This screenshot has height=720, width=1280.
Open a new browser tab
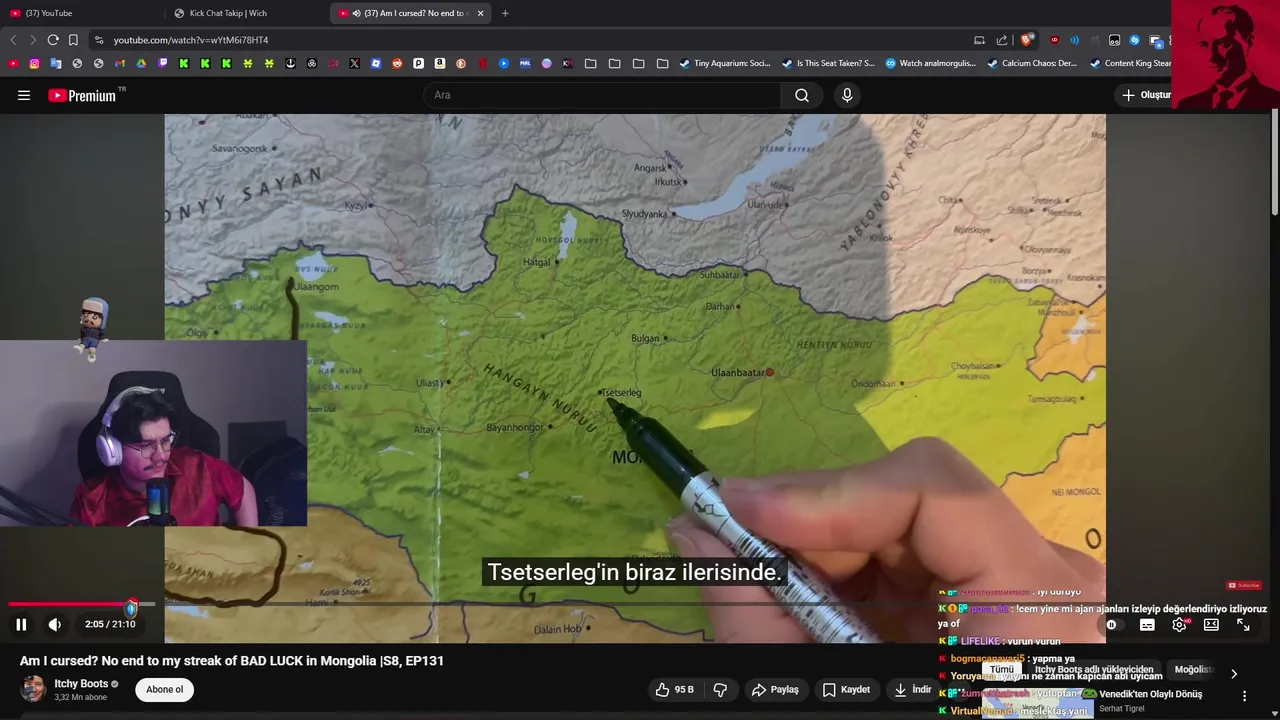coord(505,13)
